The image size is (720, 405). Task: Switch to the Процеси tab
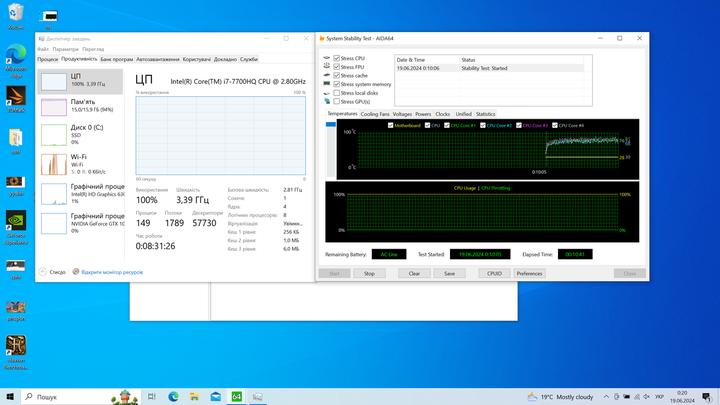(x=48, y=59)
